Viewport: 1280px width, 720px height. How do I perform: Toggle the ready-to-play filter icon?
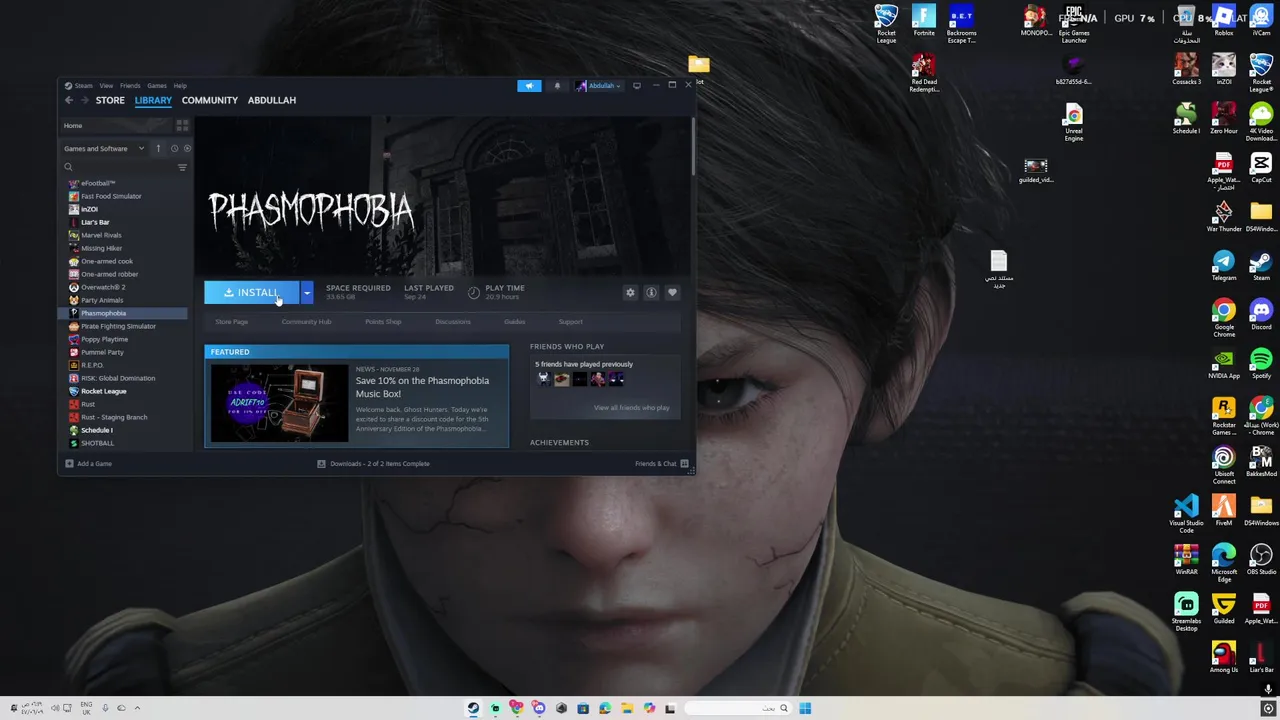click(187, 148)
